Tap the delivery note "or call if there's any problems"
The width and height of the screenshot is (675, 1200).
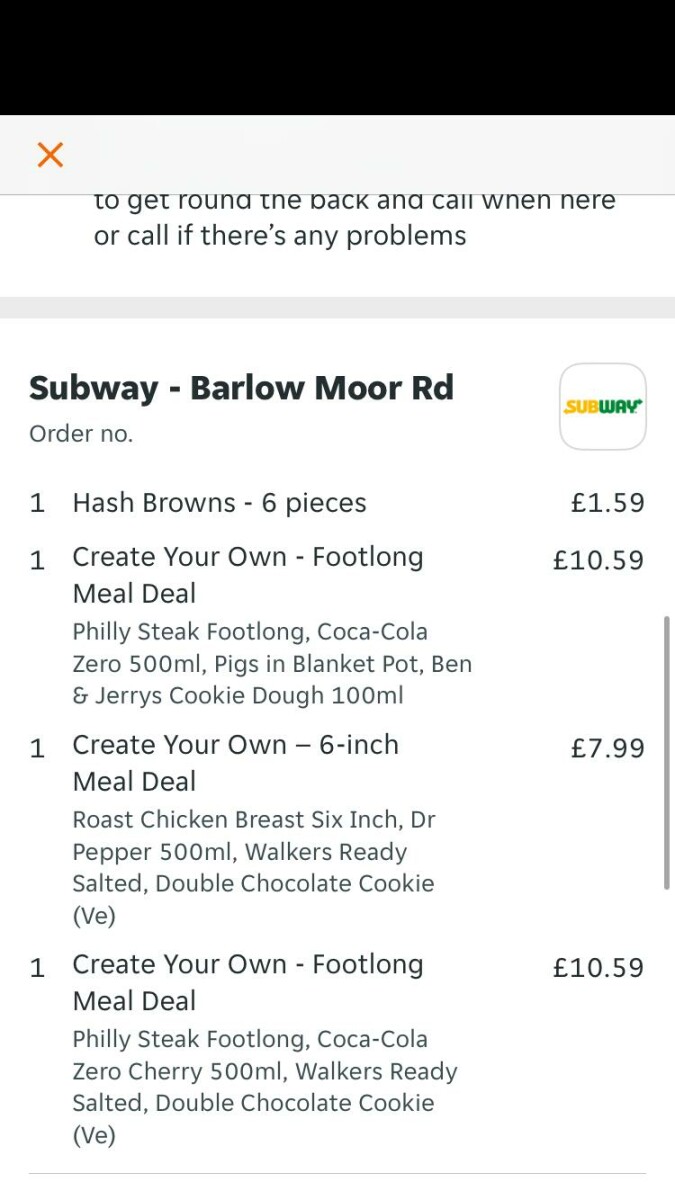pyautogui.click(x=280, y=236)
